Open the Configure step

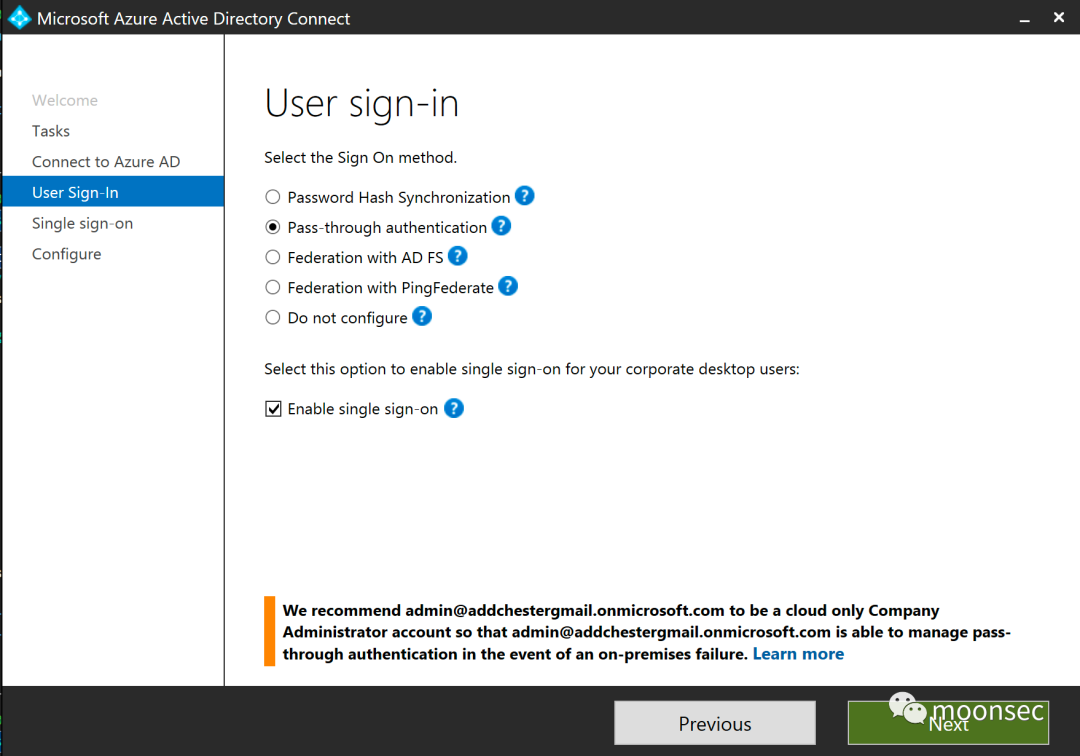tap(67, 254)
